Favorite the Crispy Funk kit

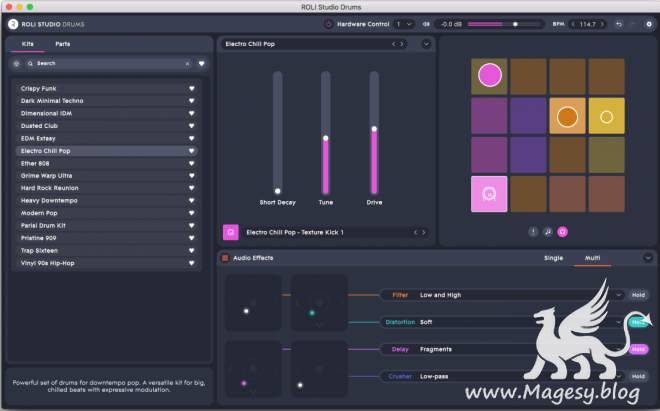point(192,88)
